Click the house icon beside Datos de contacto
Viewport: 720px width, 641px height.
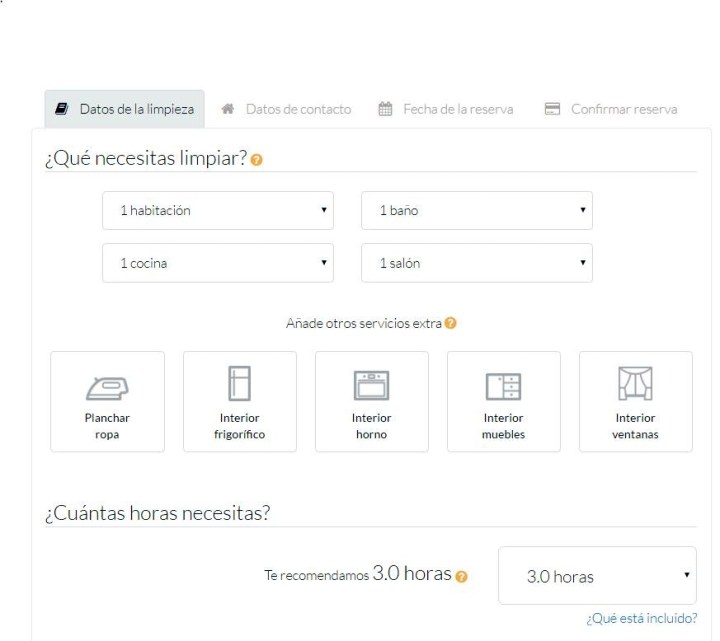[228, 109]
